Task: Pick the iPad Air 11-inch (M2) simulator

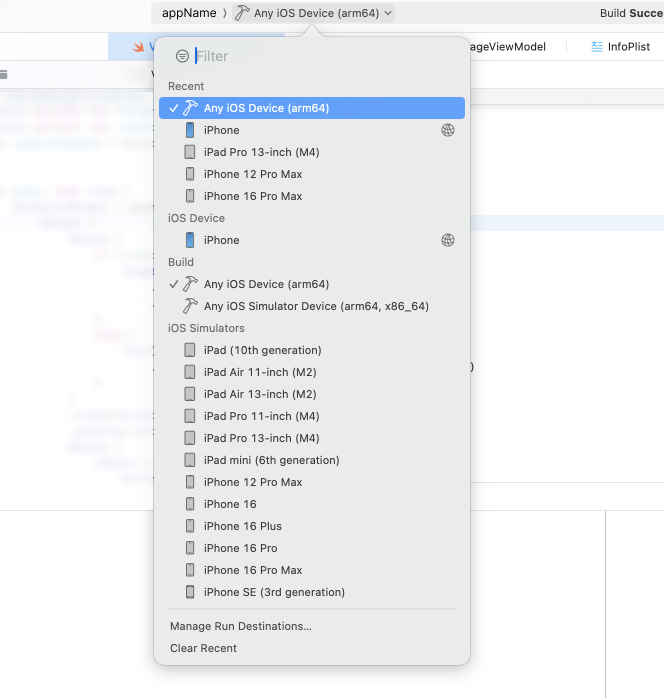Action: [312, 372]
